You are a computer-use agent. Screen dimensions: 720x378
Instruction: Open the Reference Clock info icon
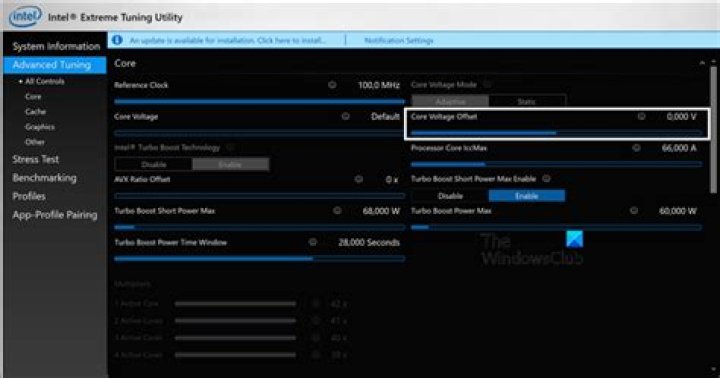pos(332,85)
